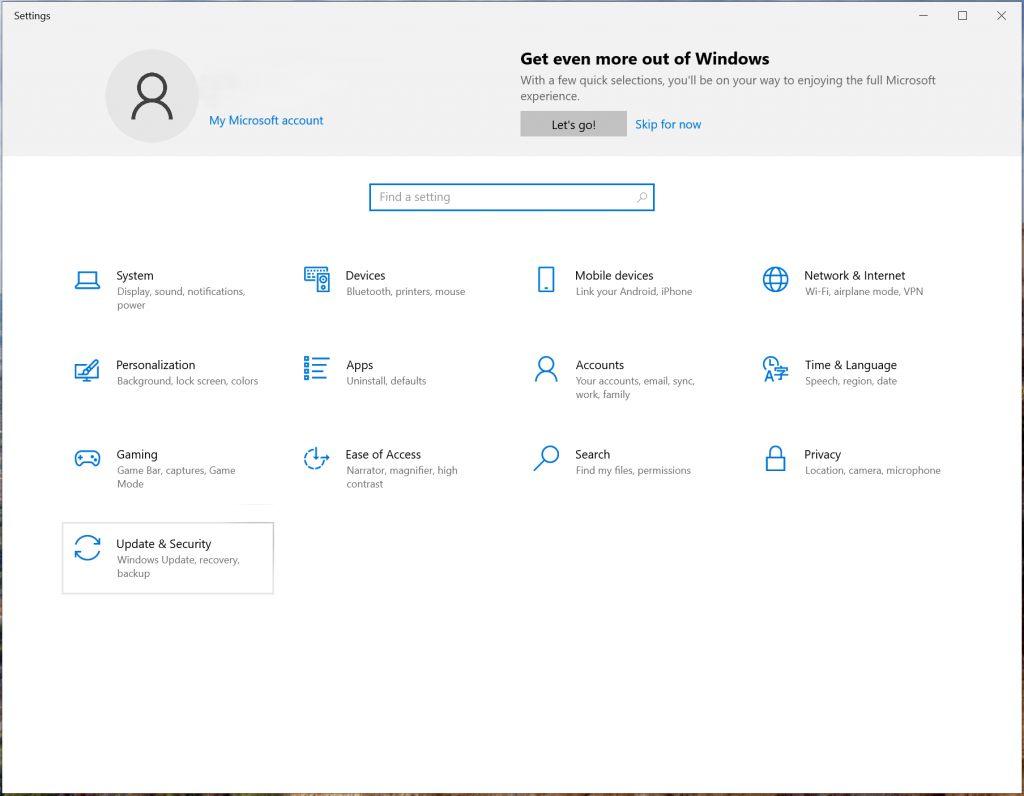The width and height of the screenshot is (1024, 796).
Task: Open the My Microsoft account link
Action: tap(266, 120)
